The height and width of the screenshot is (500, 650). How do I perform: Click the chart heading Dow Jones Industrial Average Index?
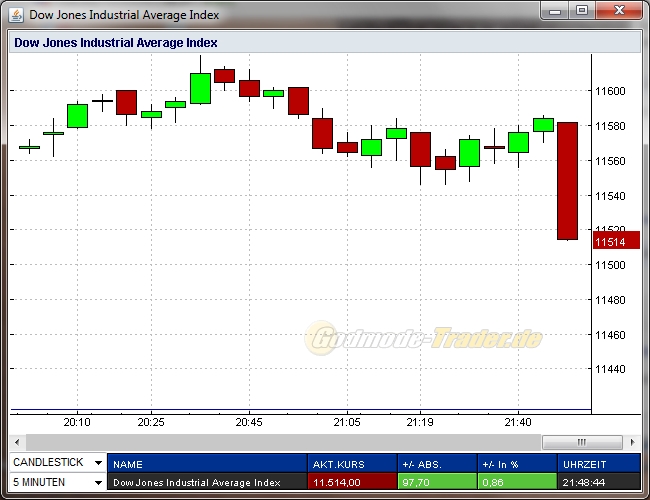[x=116, y=43]
